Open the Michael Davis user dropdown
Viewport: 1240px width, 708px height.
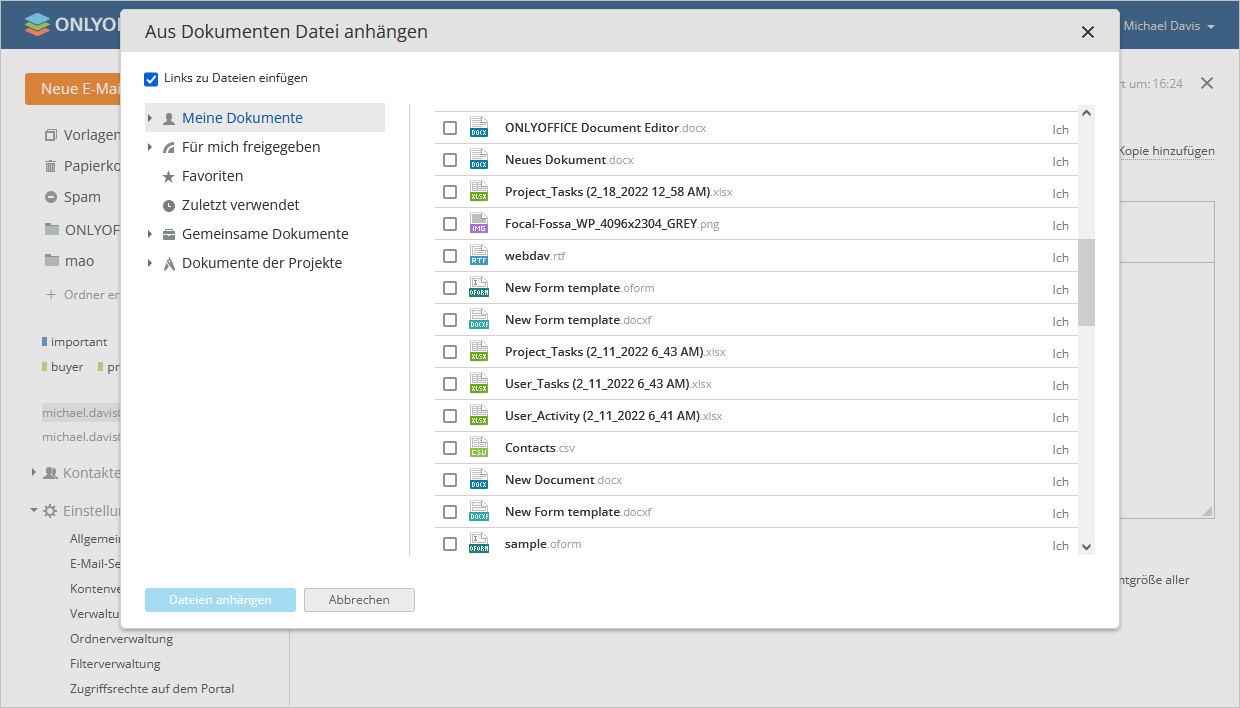pyautogui.click(x=1168, y=26)
